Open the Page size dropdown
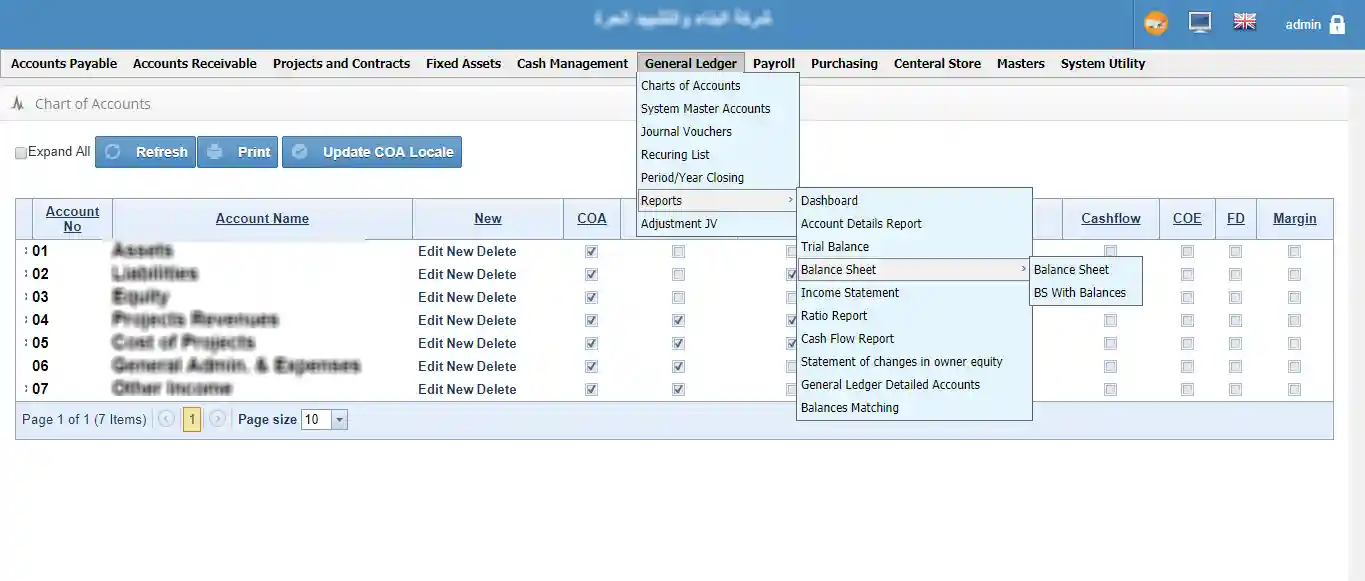Viewport: 1365px width, 581px height. [339, 420]
